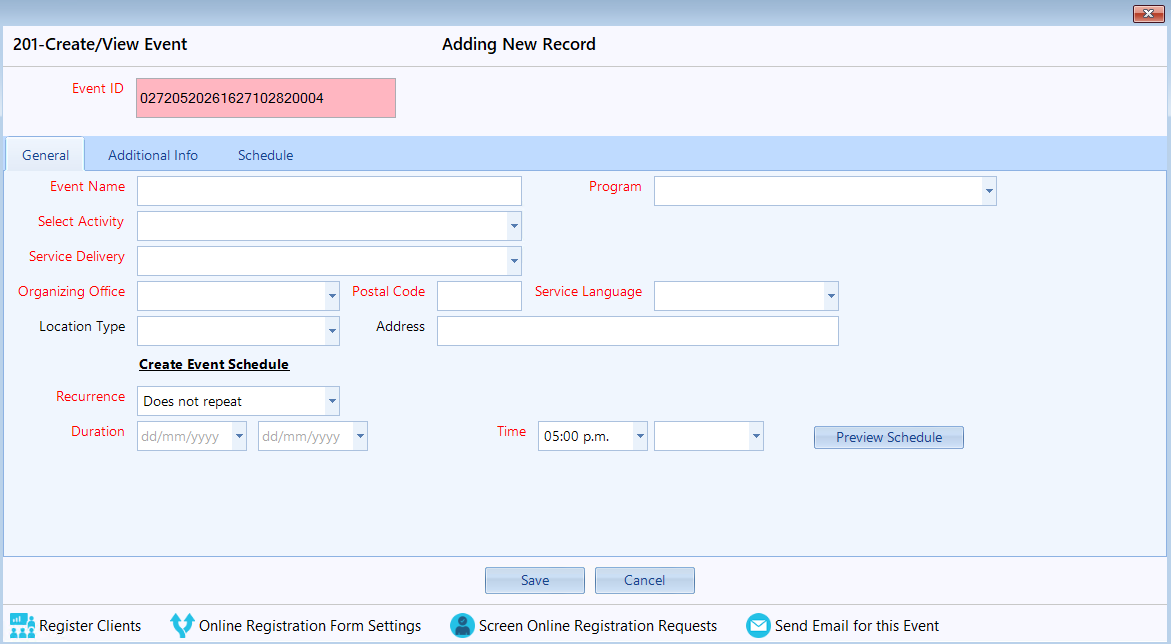Click the Adding New Record heading
Viewport: 1171px width, 644px height.
click(x=519, y=44)
